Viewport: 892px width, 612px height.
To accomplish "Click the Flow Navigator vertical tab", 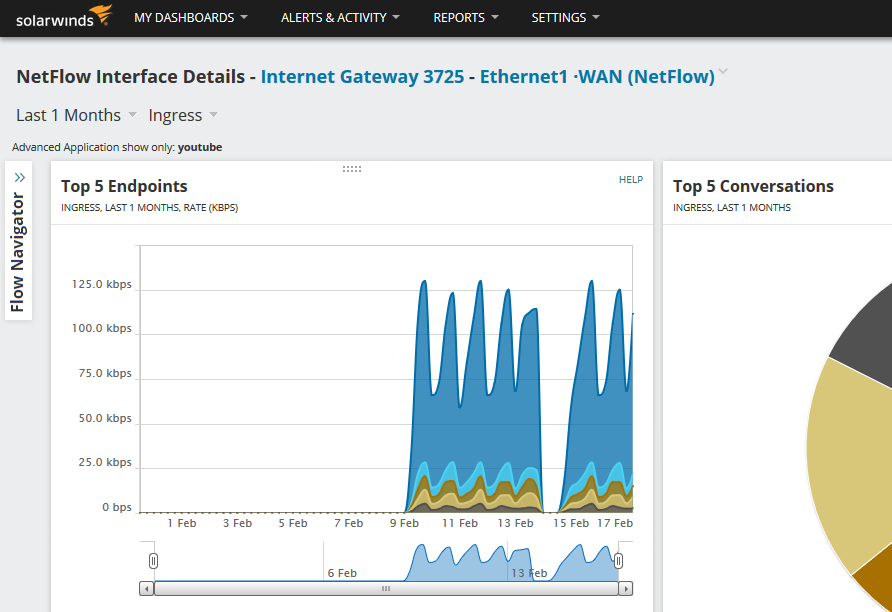I will 18,252.
